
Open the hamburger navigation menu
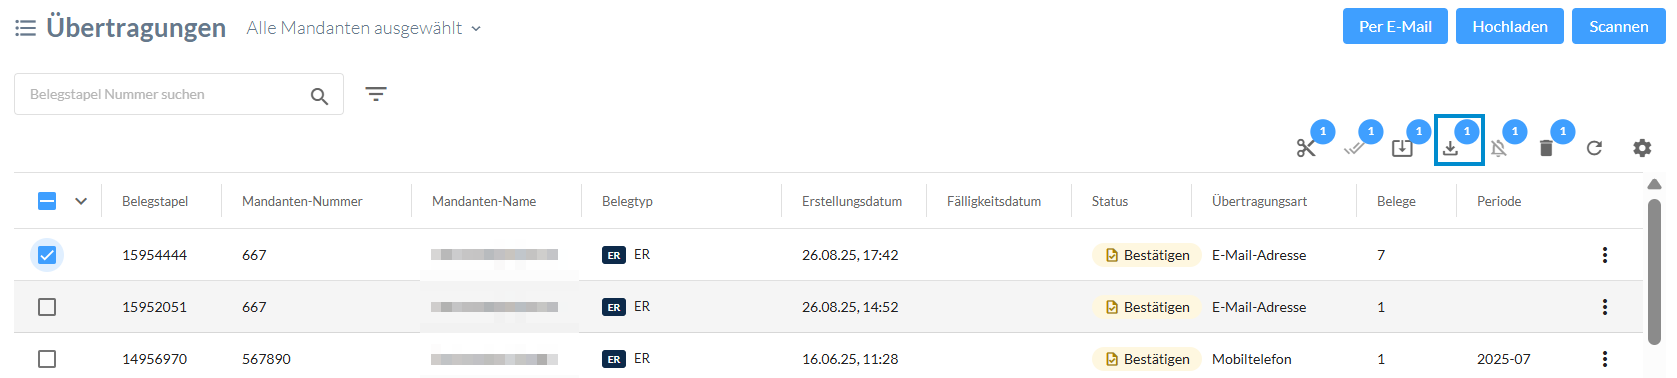point(25,28)
